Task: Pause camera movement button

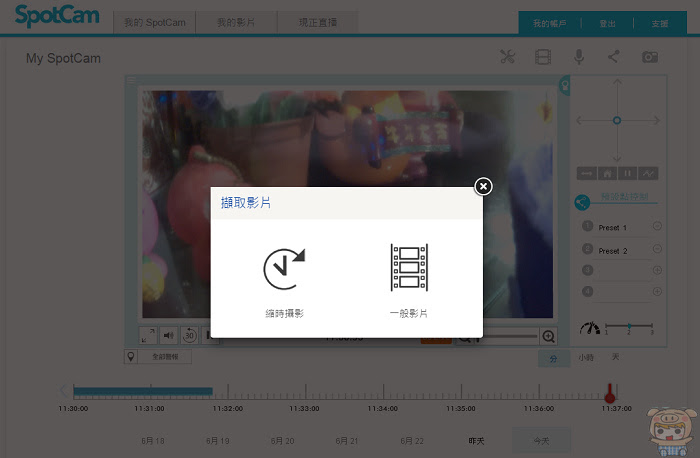Action: pos(628,173)
